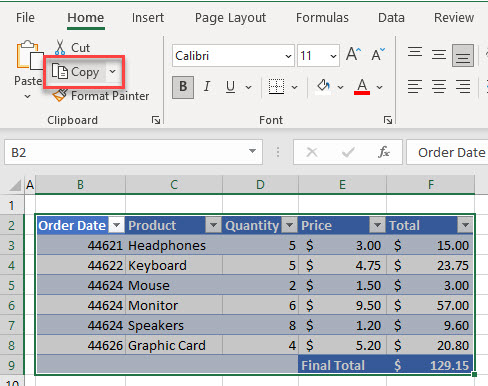Increase font size with larger A icon
Viewport: 488px width, 386px height.
353,54
